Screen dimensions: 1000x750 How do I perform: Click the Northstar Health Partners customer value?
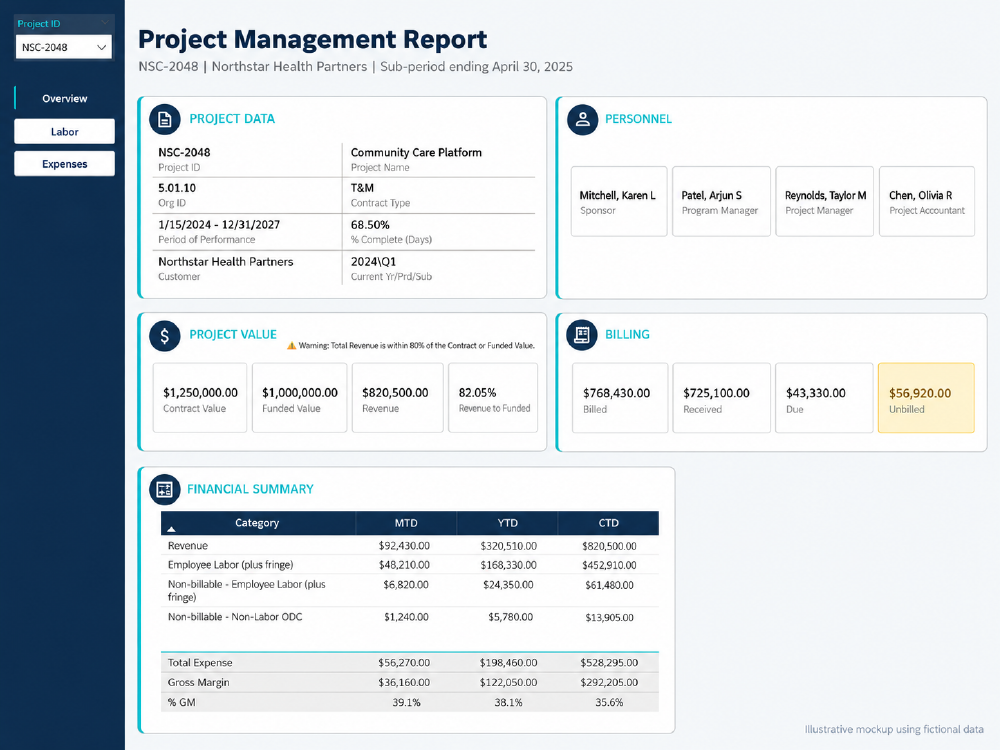226,261
